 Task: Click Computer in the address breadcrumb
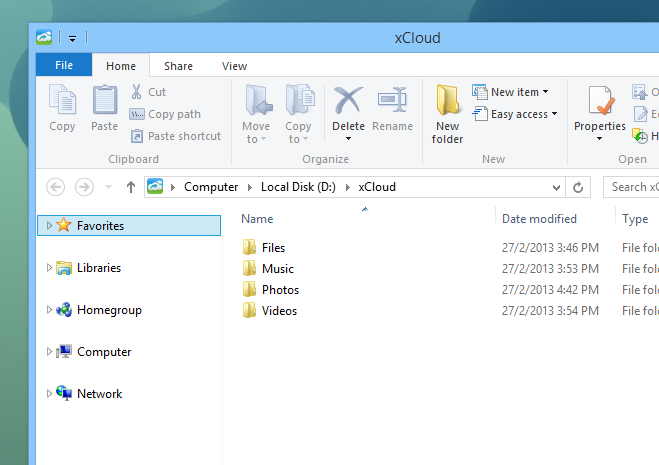(x=211, y=187)
